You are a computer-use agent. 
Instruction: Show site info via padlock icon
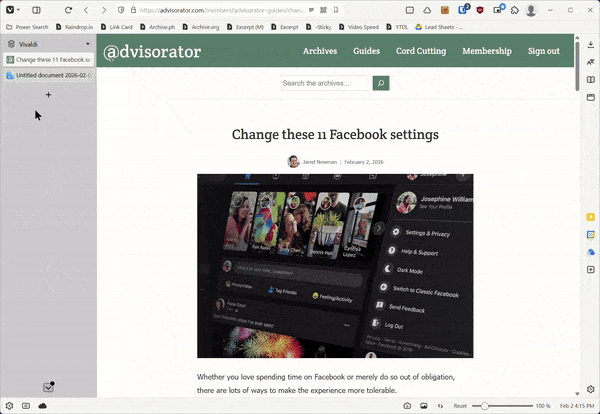point(133,10)
